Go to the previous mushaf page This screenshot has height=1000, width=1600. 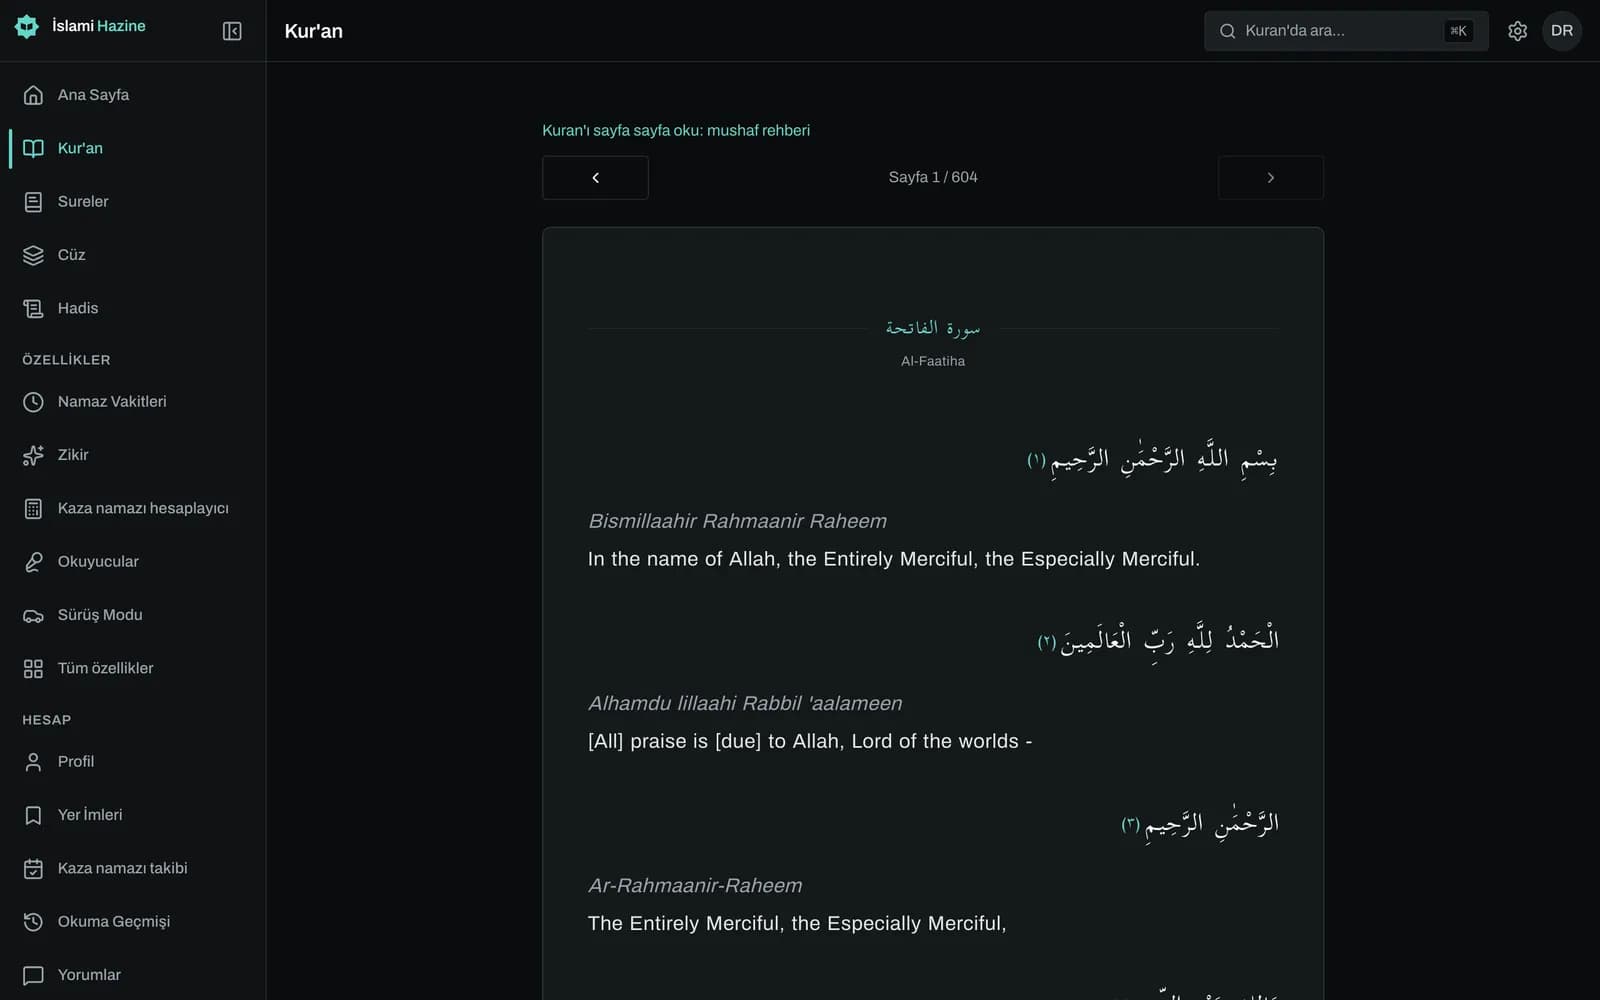pos(595,178)
